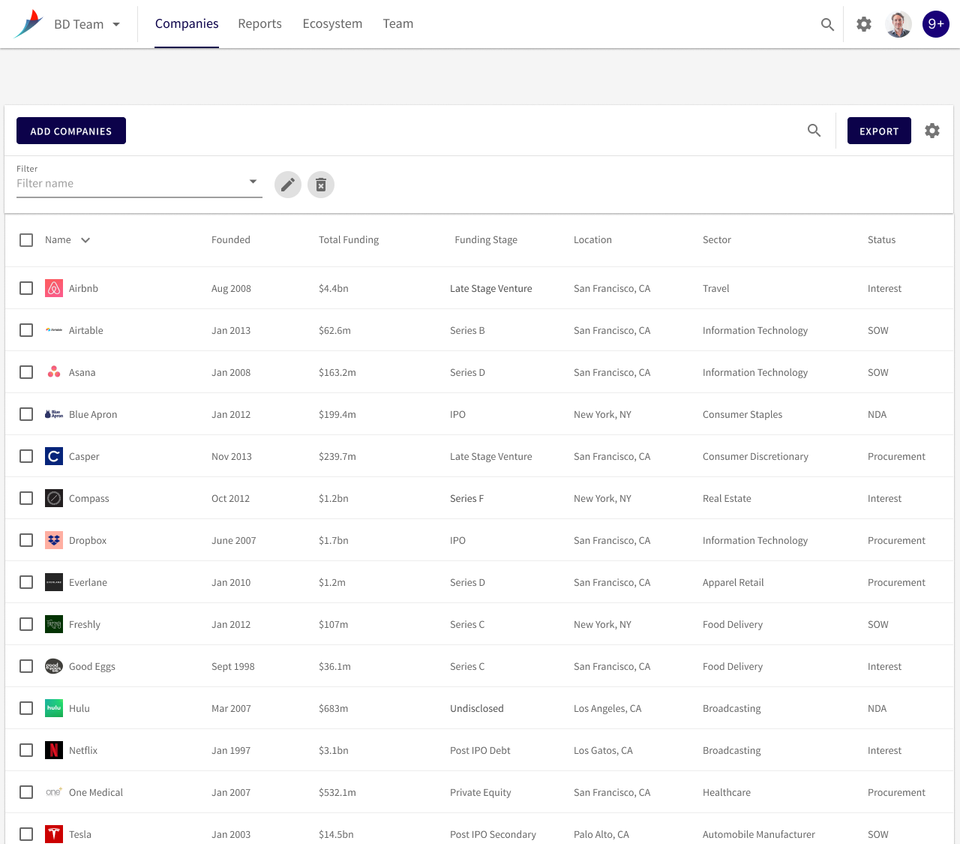
Task: Check the One Medical row checkbox
Action: (26, 792)
